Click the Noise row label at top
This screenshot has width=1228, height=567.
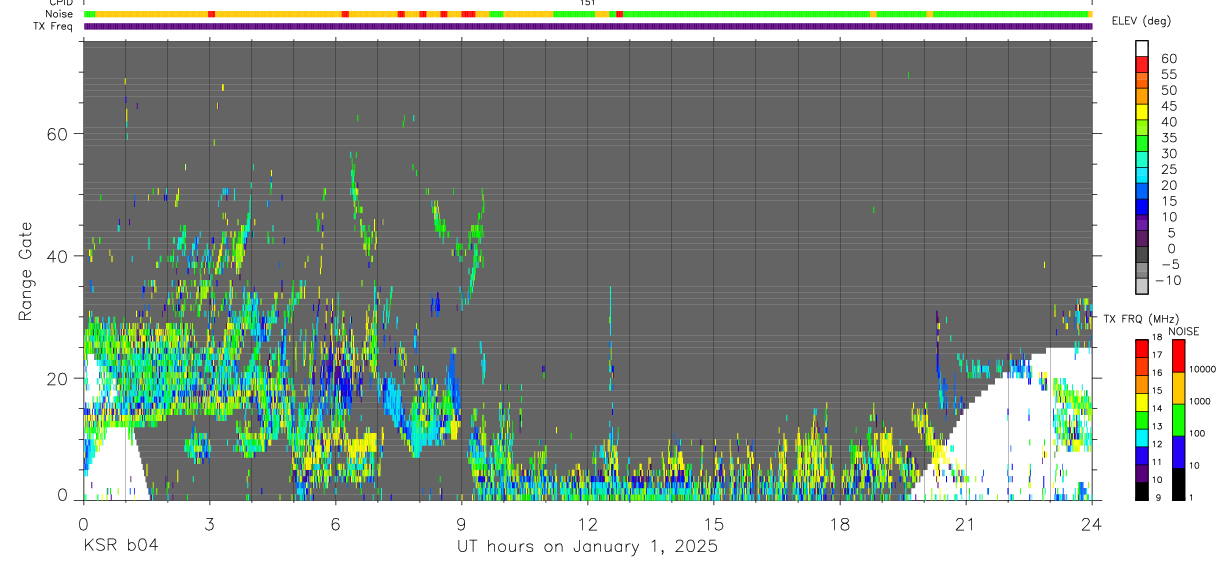[x=59, y=14]
